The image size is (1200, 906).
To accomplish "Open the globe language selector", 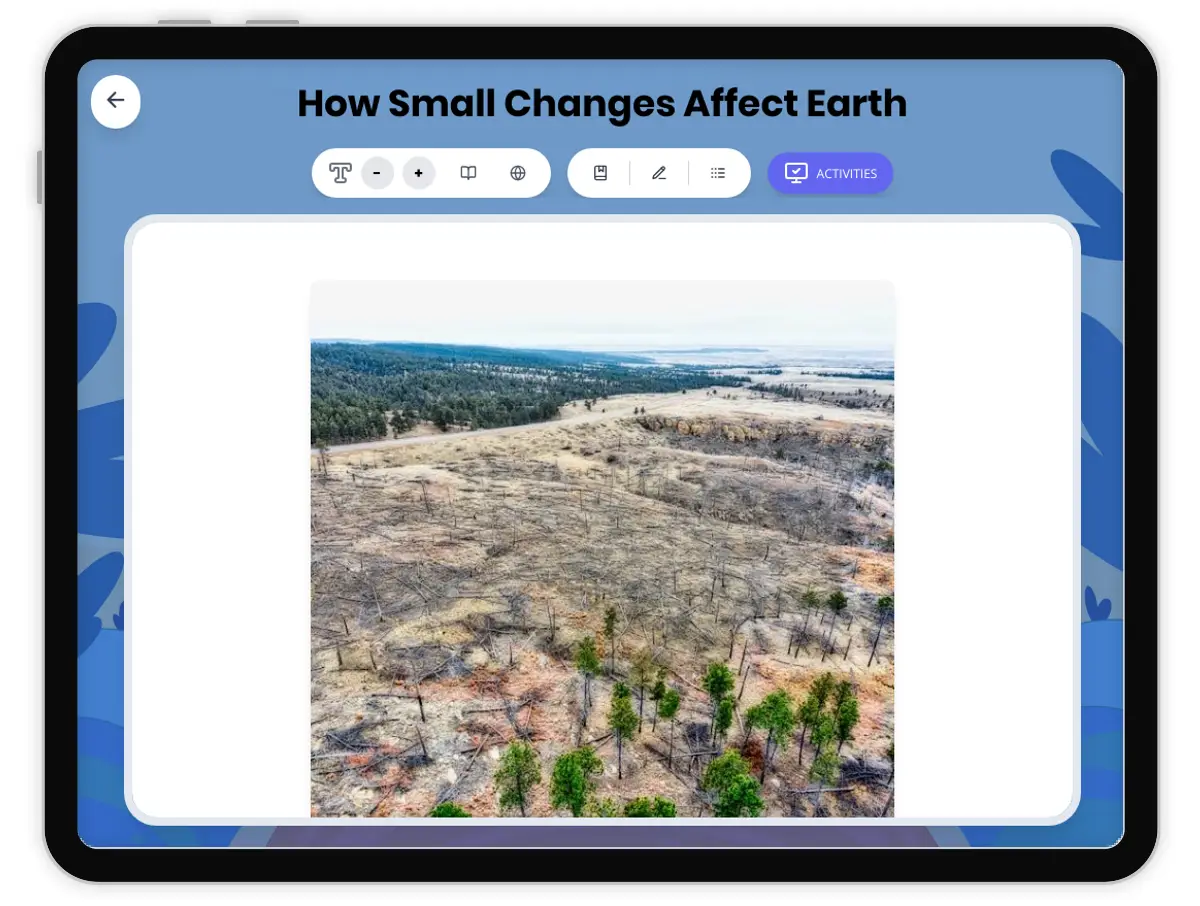I will [518, 173].
